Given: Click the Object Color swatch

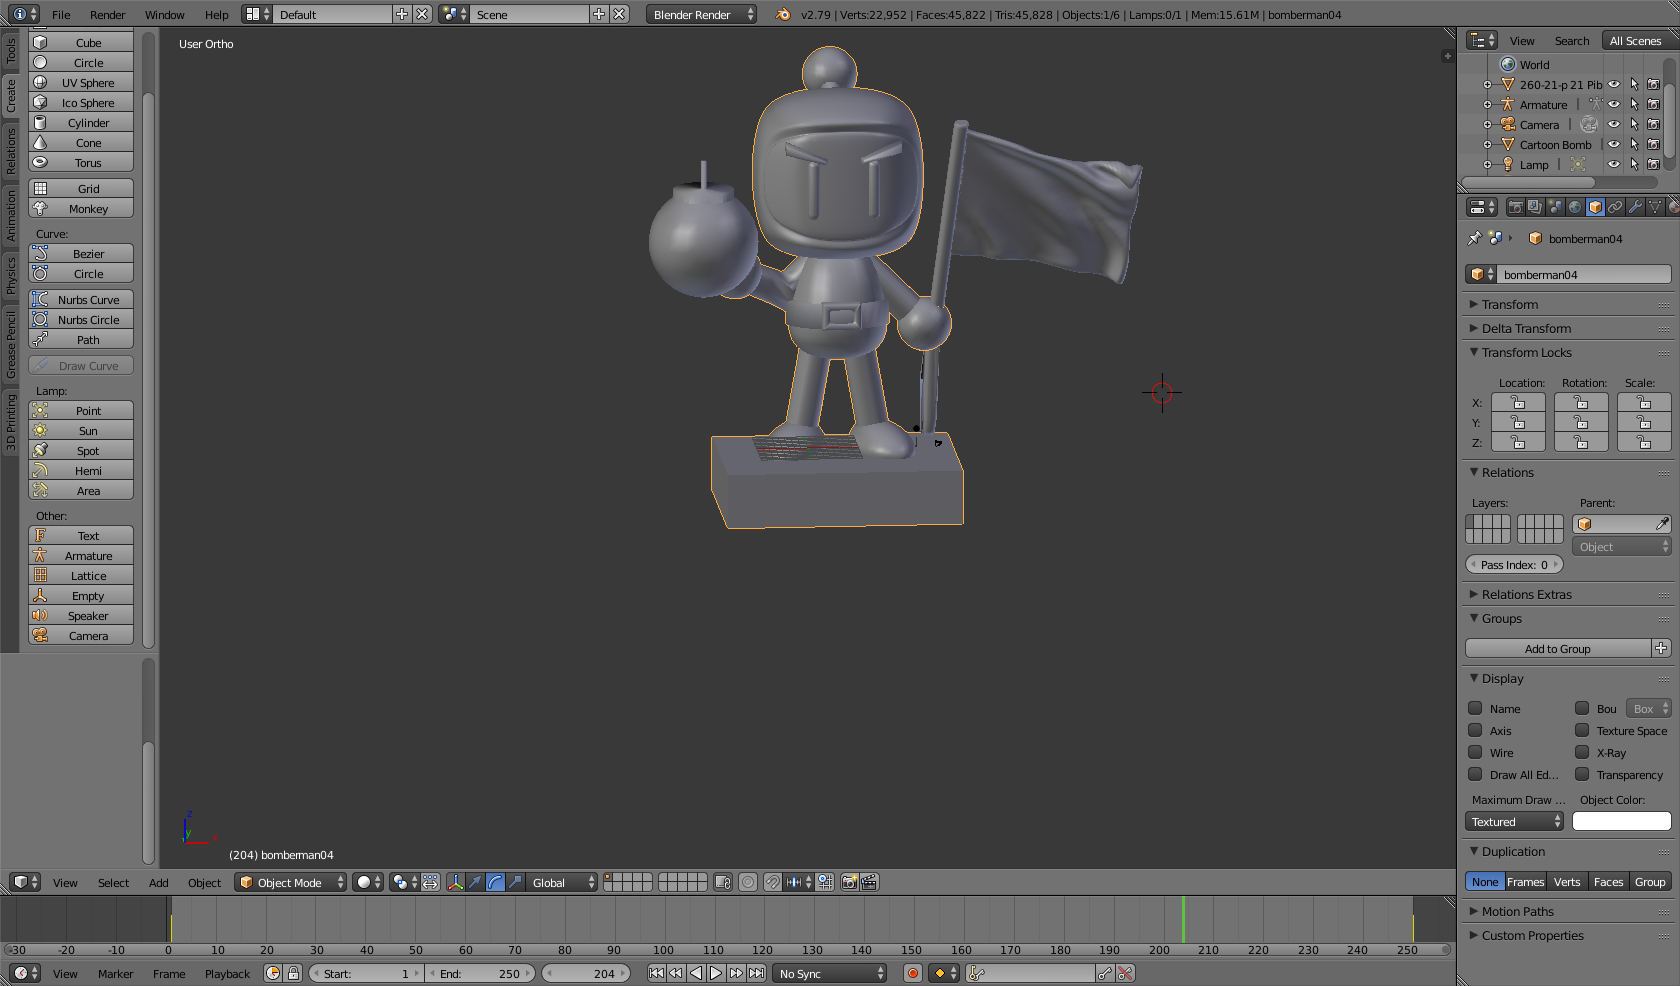Looking at the screenshot, I should coord(1621,822).
